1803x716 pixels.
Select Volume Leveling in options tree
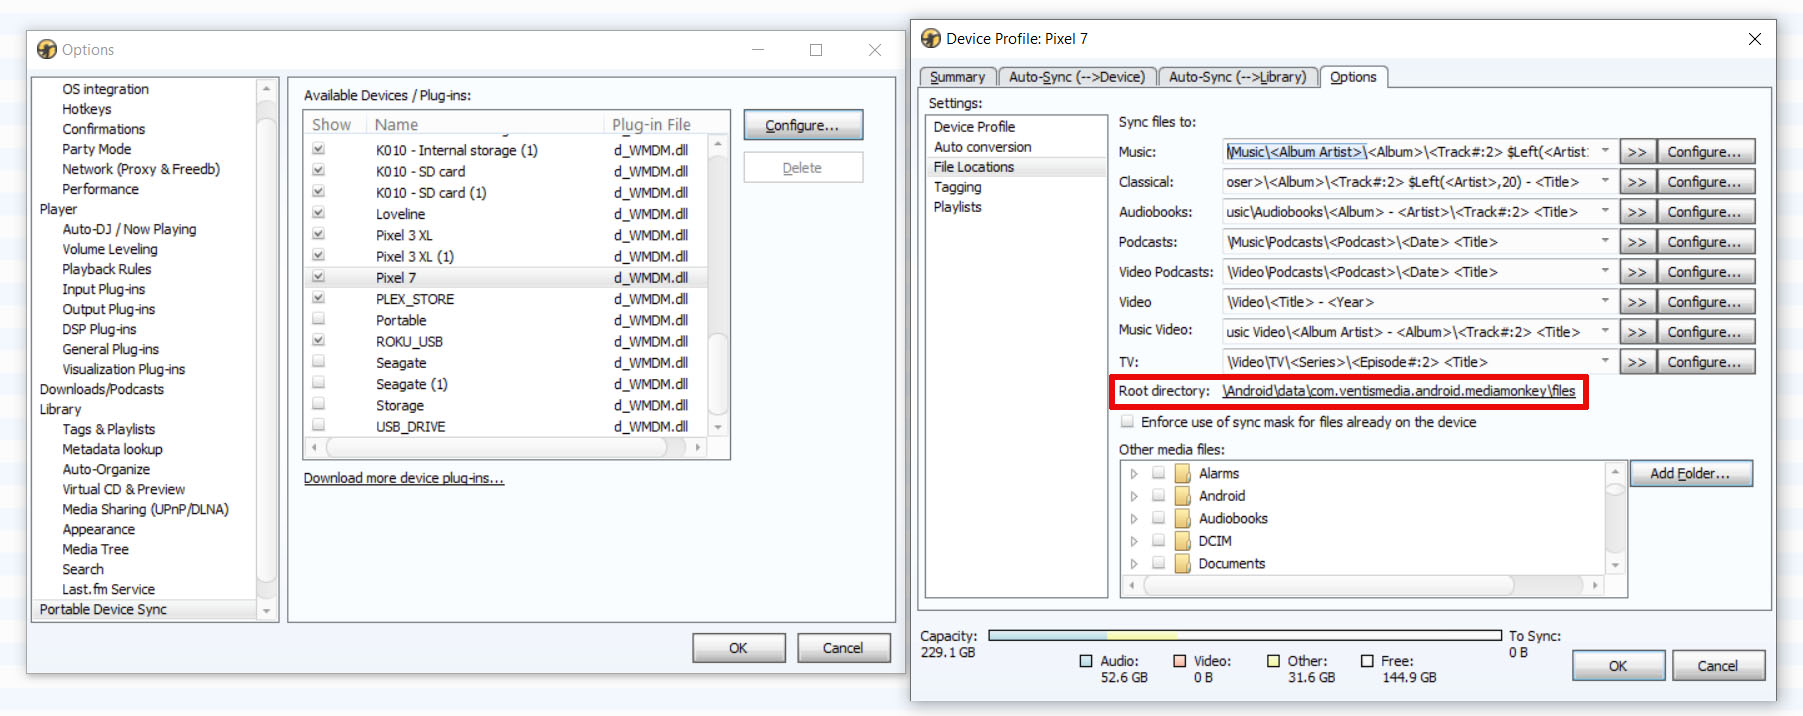click(110, 249)
